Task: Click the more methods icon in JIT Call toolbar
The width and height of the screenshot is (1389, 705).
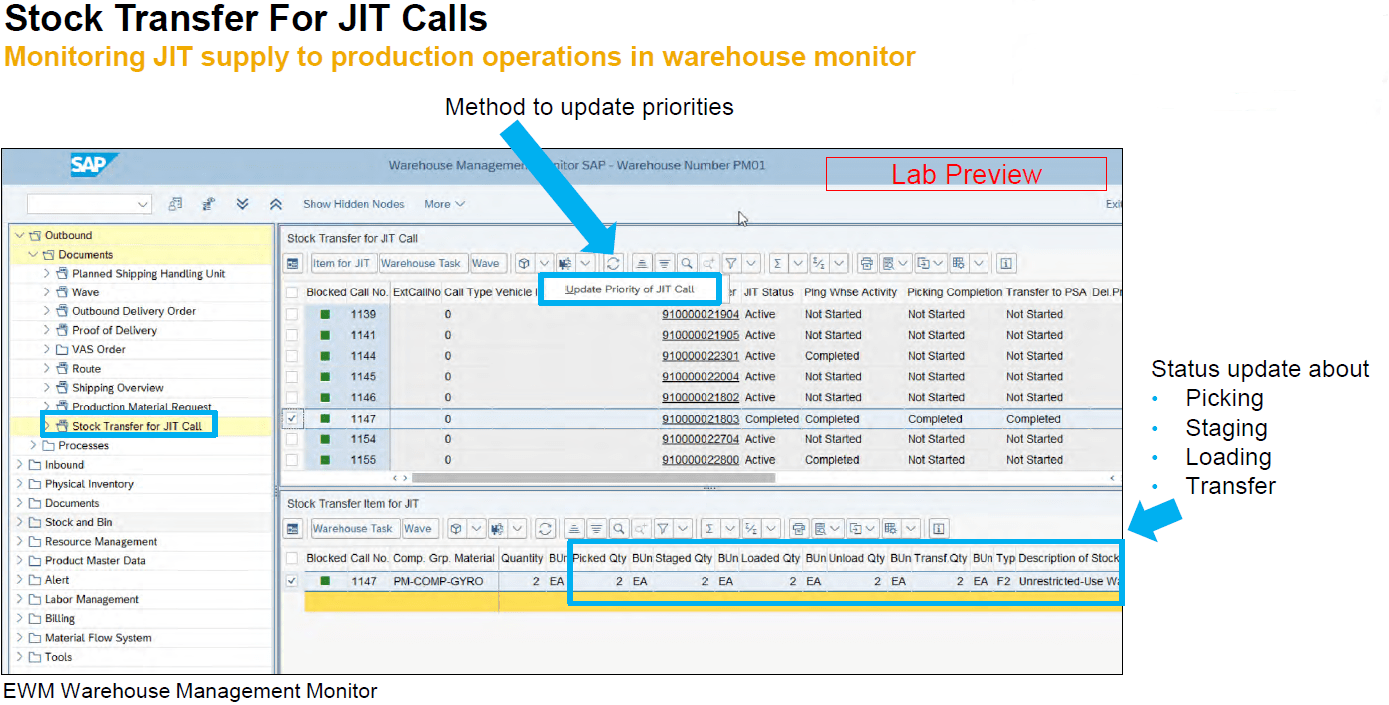Action: tap(566, 263)
